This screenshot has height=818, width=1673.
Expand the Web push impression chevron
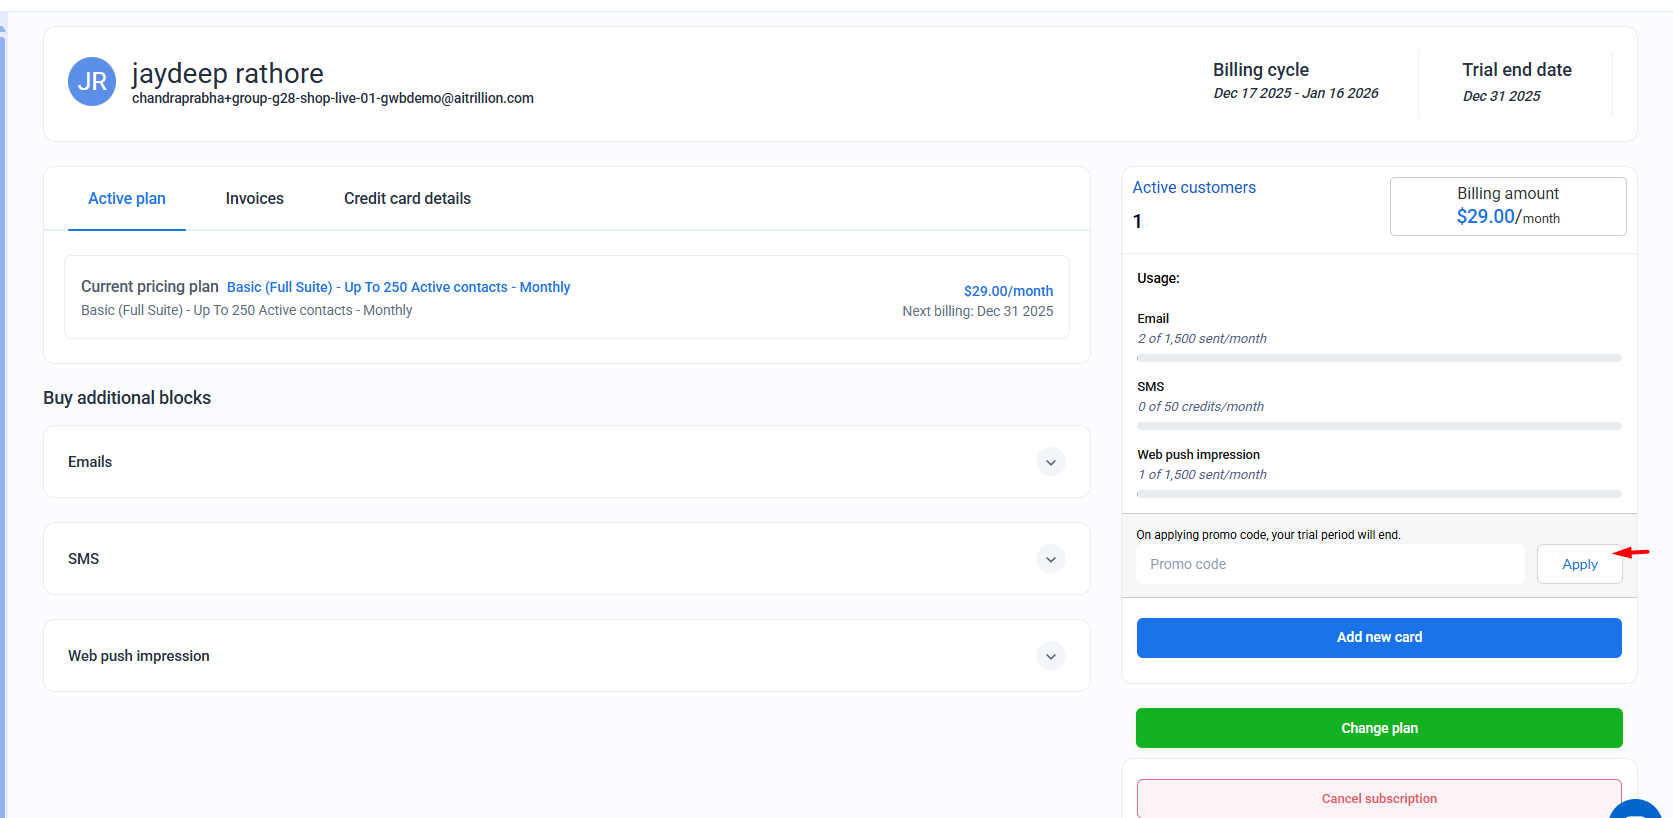pyautogui.click(x=1050, y=656)
